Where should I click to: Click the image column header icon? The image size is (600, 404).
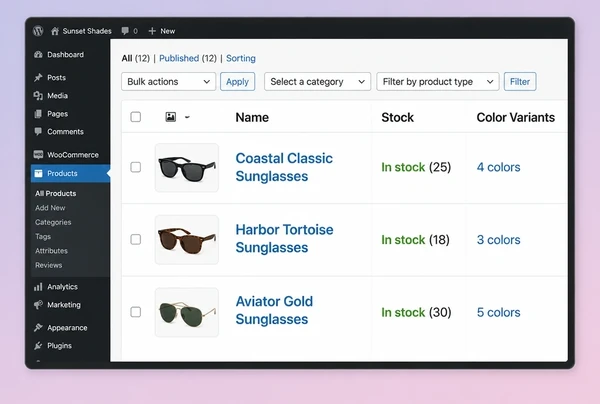coord(171,117)
